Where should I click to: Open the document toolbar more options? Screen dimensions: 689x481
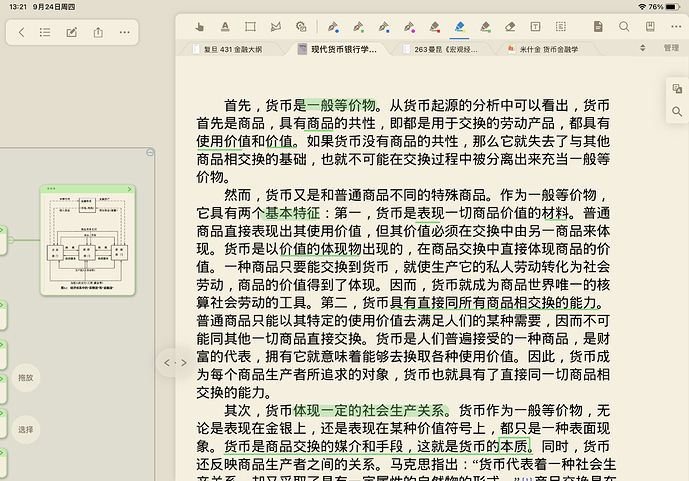pyautogui.click(x=676, y=27)
